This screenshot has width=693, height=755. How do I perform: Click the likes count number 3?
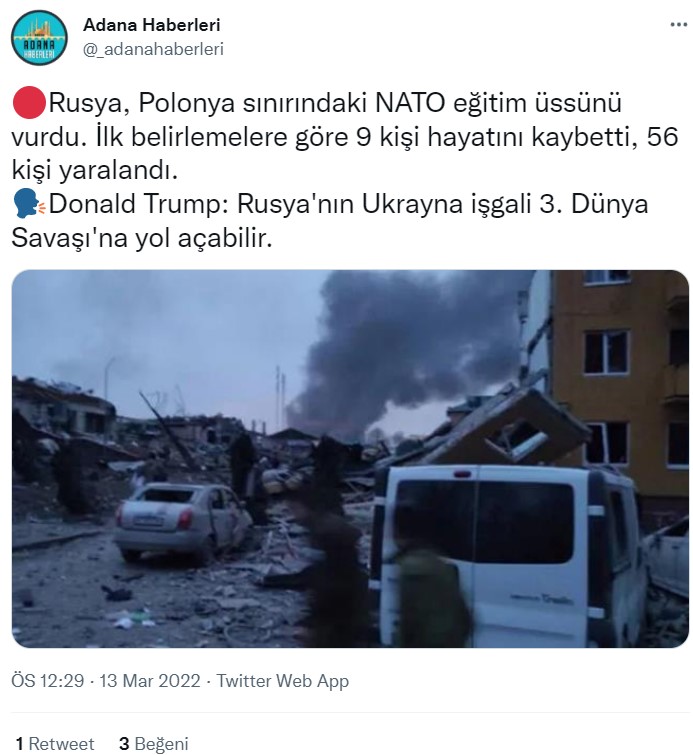tap(124, 744)
